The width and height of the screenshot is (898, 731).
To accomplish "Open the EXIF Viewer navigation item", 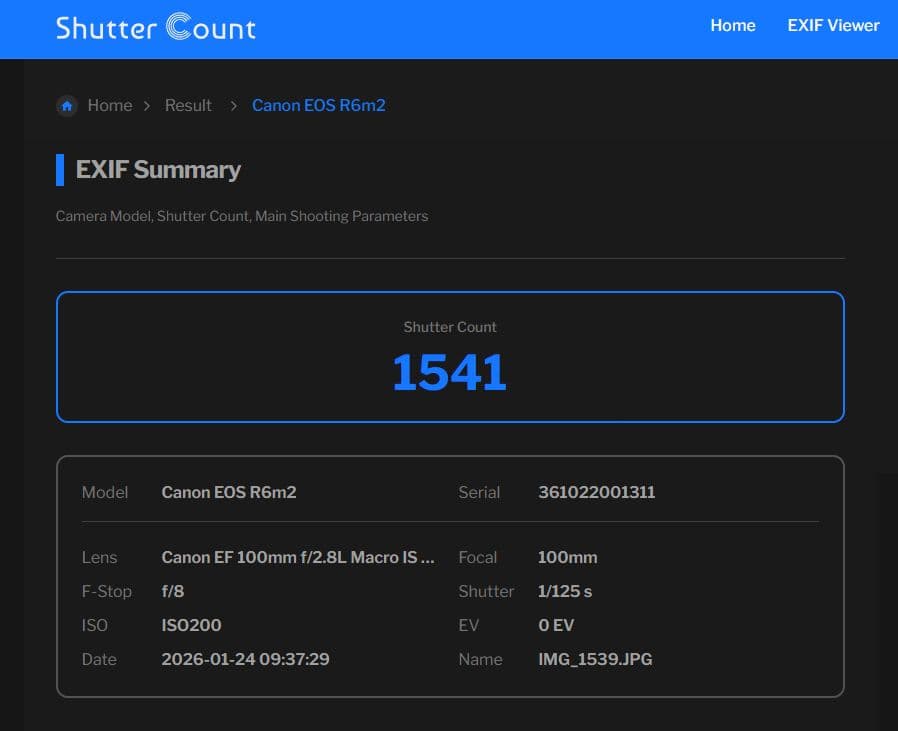I will (x=833, y=26).
